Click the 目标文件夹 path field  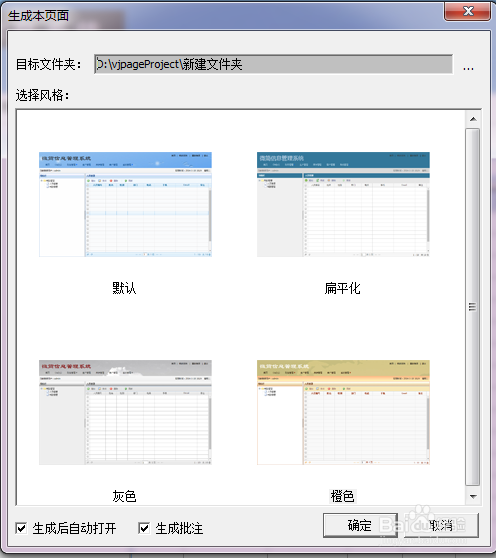click(x=274, y=64)
